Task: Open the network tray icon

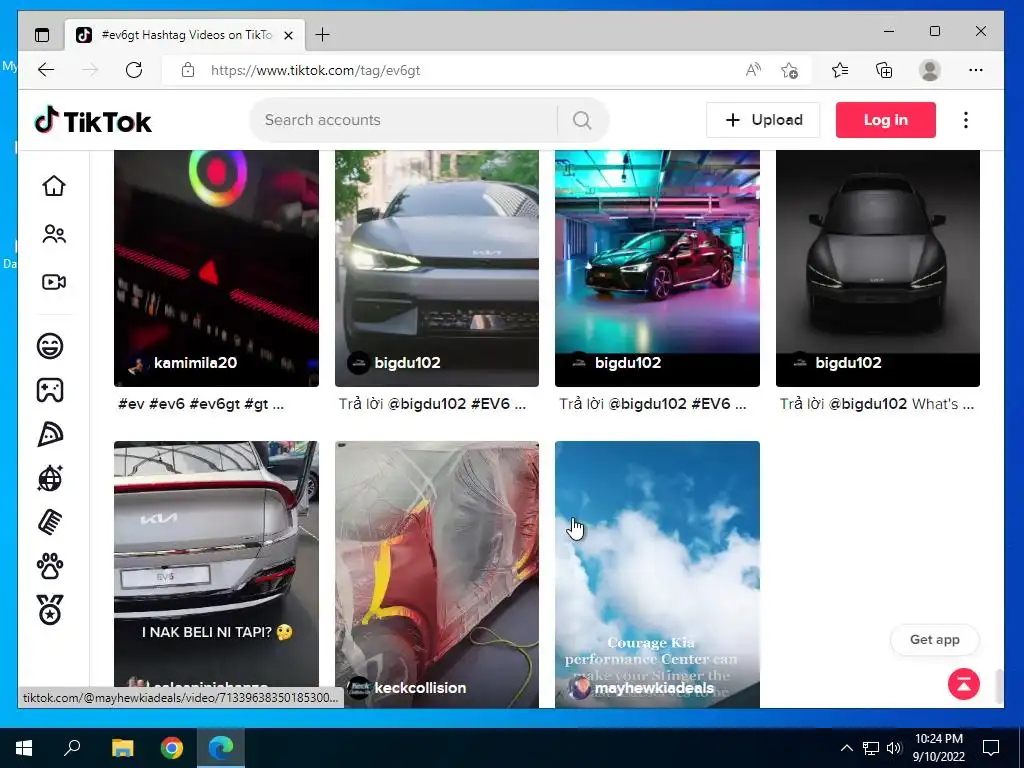Action: [x=871, y=748]
